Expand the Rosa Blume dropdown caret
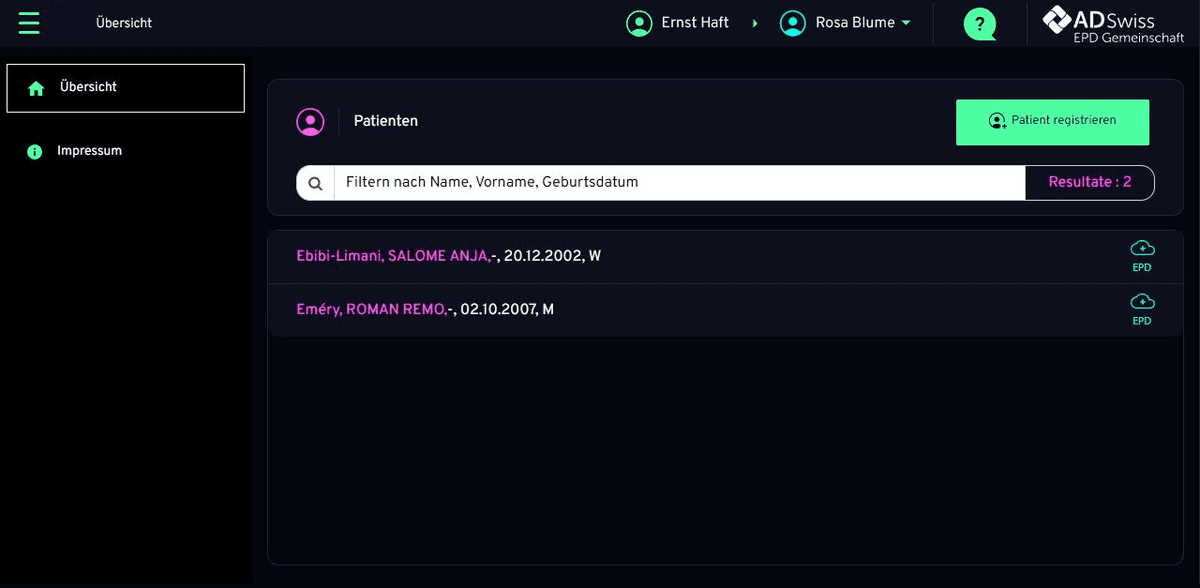Image resolution: width=1200 pixels, height=588 pixels. [906, 23]
